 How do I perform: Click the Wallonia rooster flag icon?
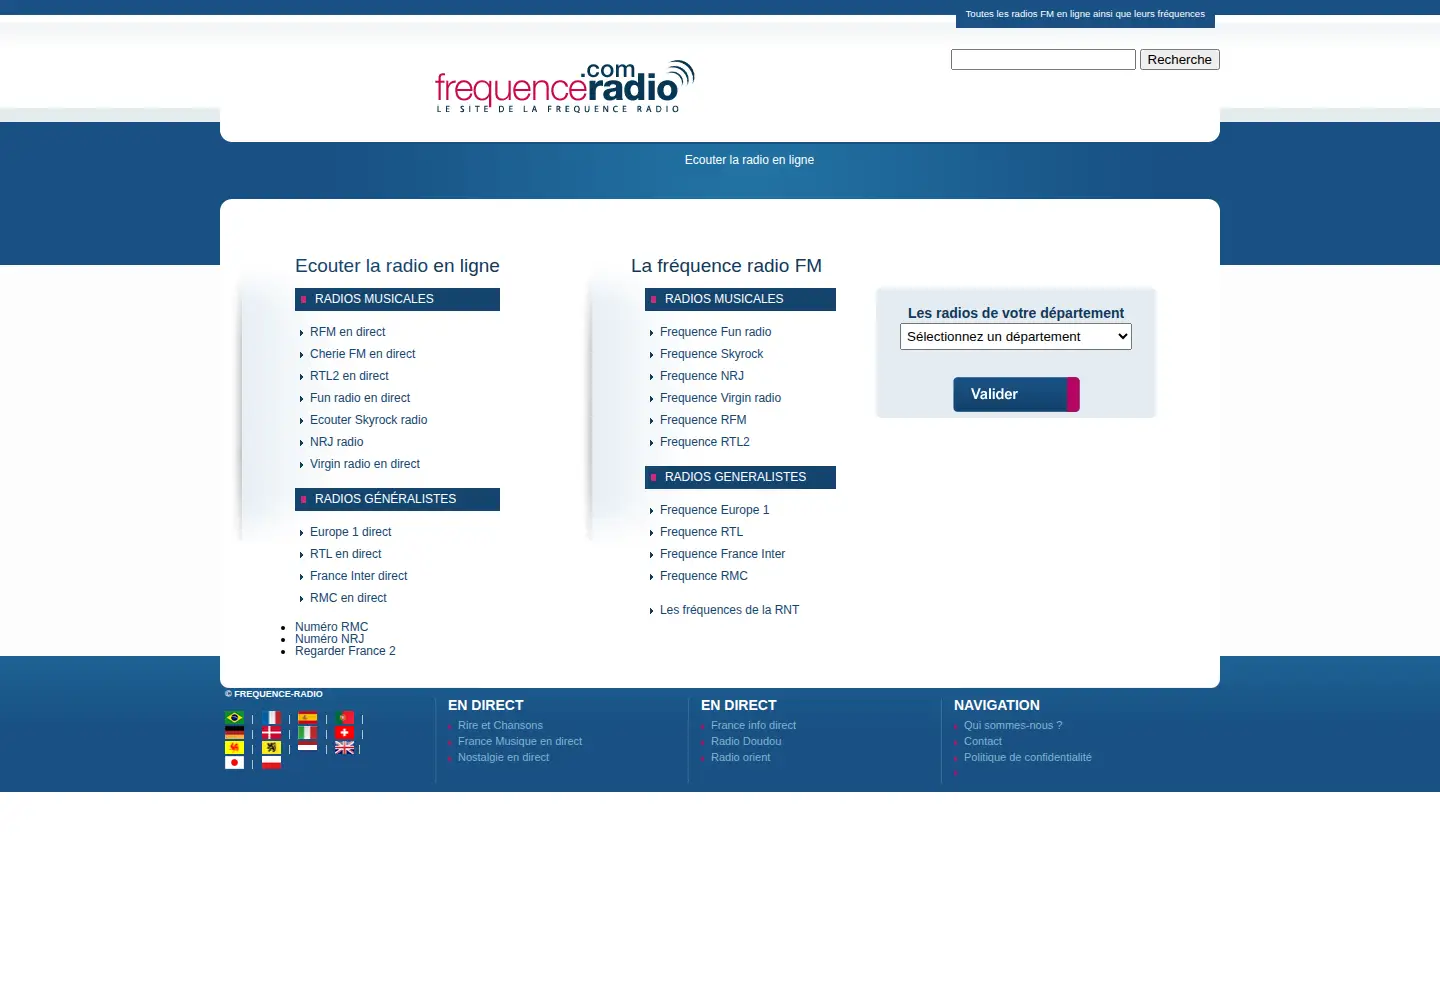[x=234, y=748]
